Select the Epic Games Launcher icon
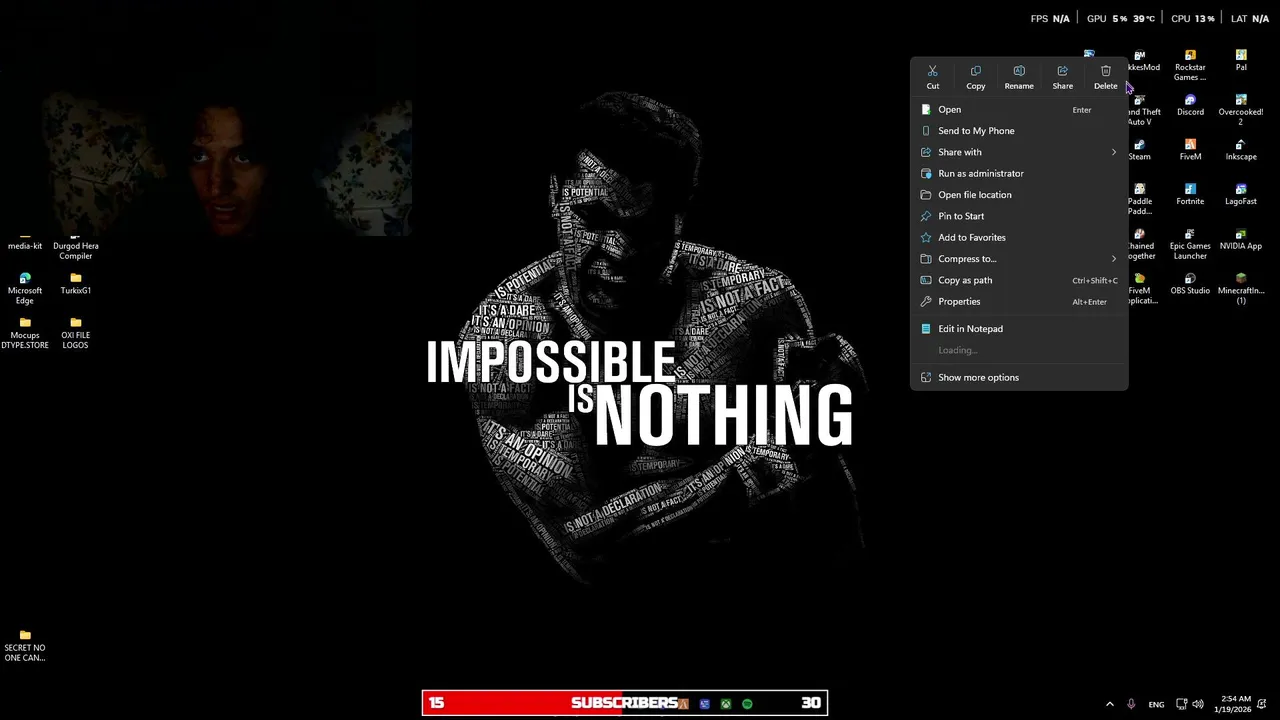This screenshot has width=1280, height=720. (x=1190, y=244)
